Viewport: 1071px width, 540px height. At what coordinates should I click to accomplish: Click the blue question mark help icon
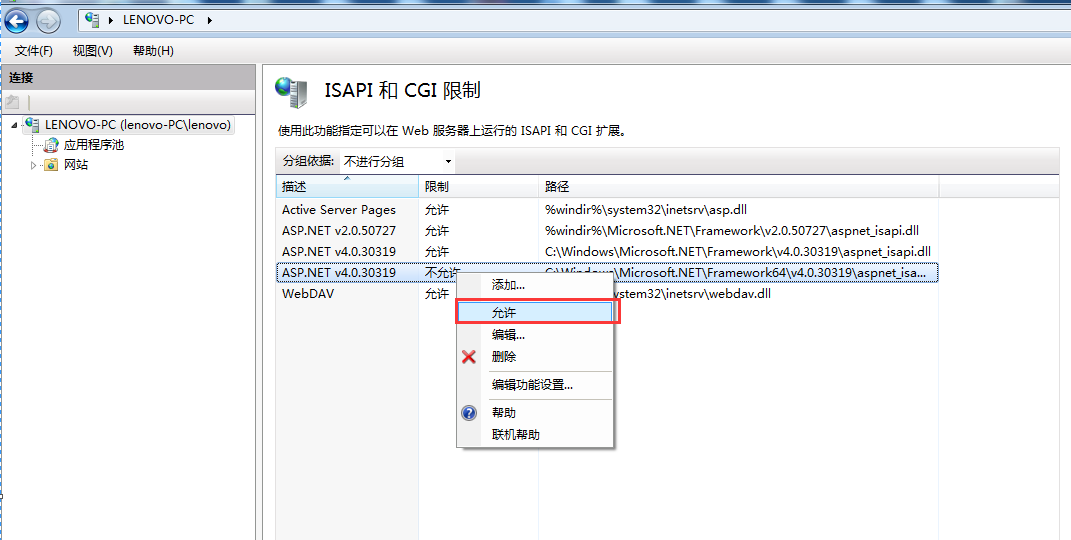(469, 413)
